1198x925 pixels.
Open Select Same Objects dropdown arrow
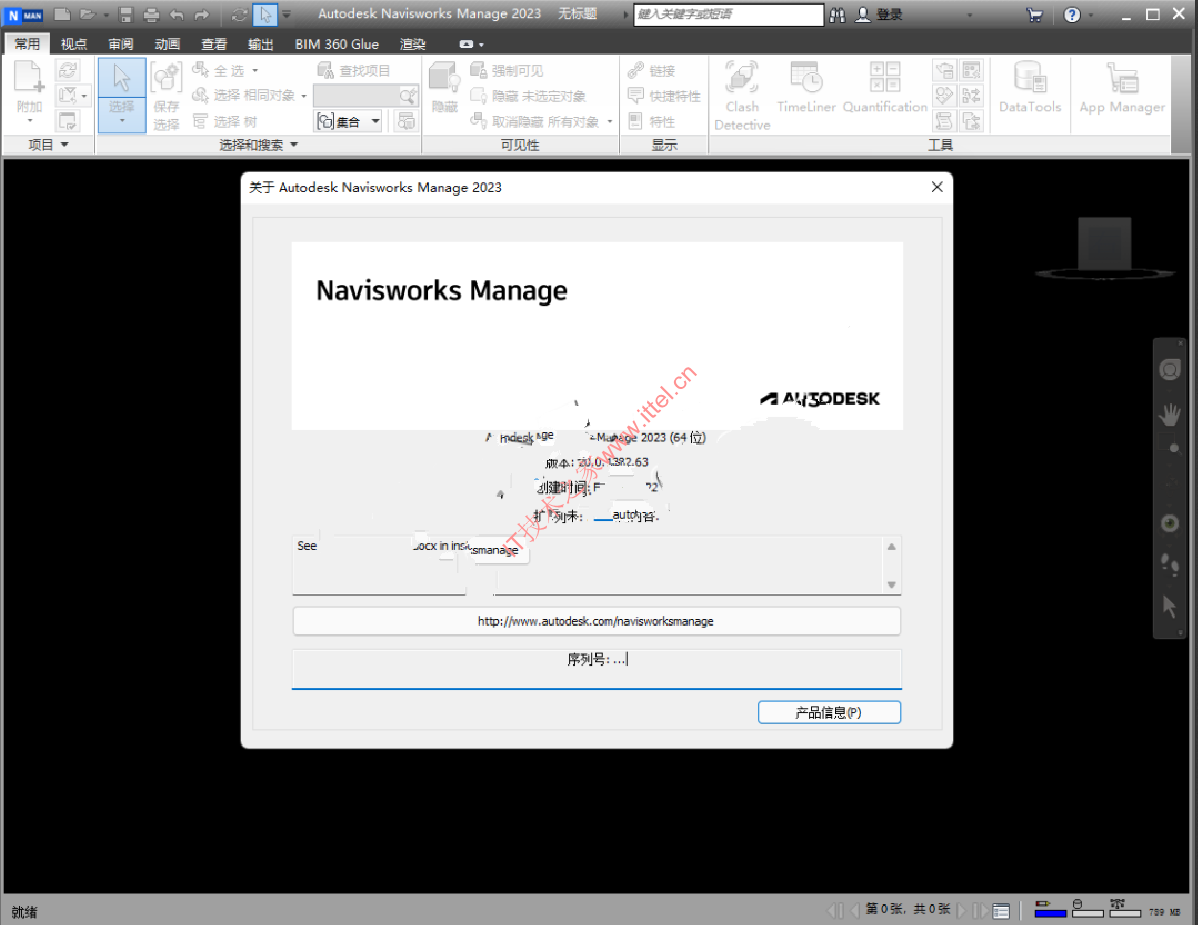coord(304,96)
